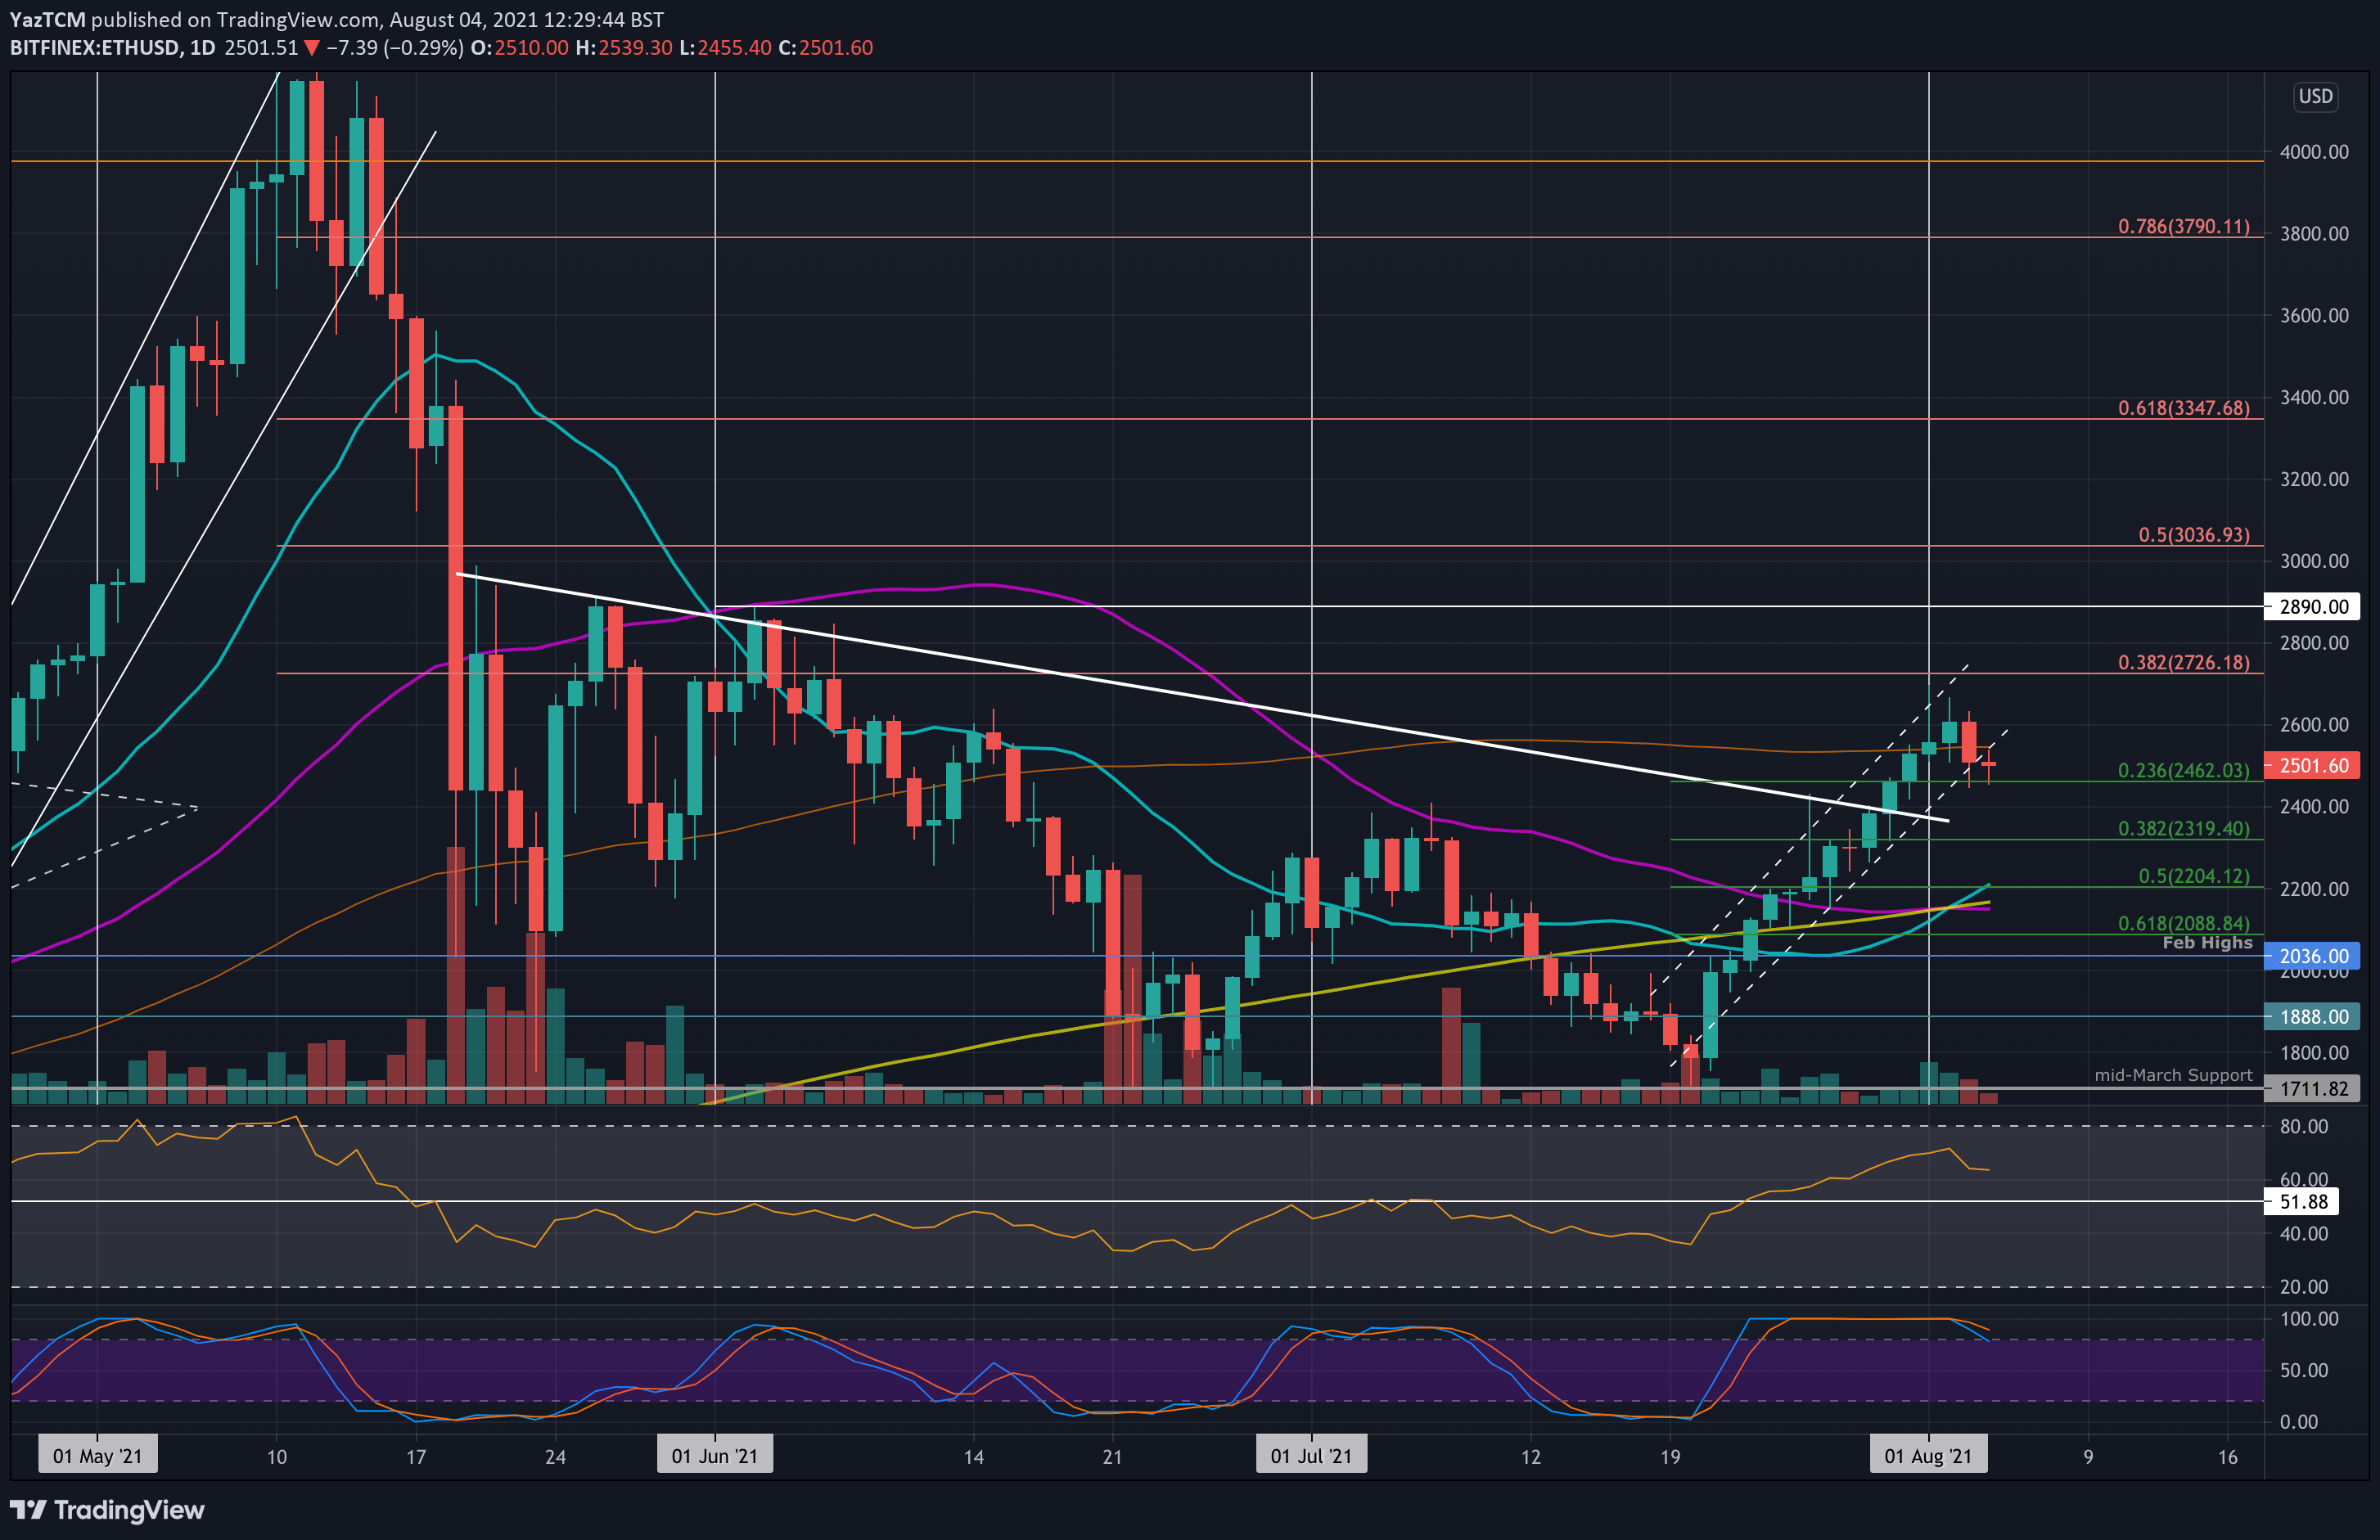Select the 0.618(3347.68) Fibonacci label
Screen dimensions: 2380x1540
tap(2183, 408)
